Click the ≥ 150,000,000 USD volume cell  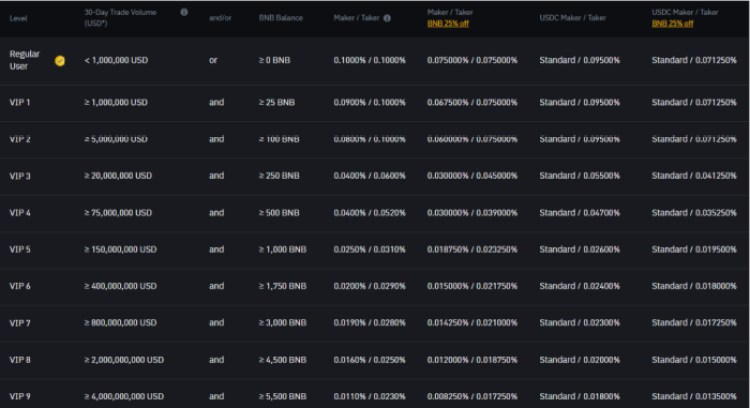tap(121, 249)
